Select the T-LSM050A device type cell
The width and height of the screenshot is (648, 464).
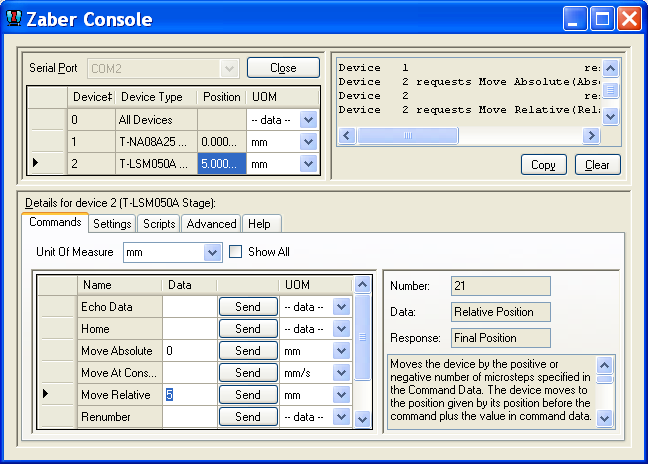(157, 164)
